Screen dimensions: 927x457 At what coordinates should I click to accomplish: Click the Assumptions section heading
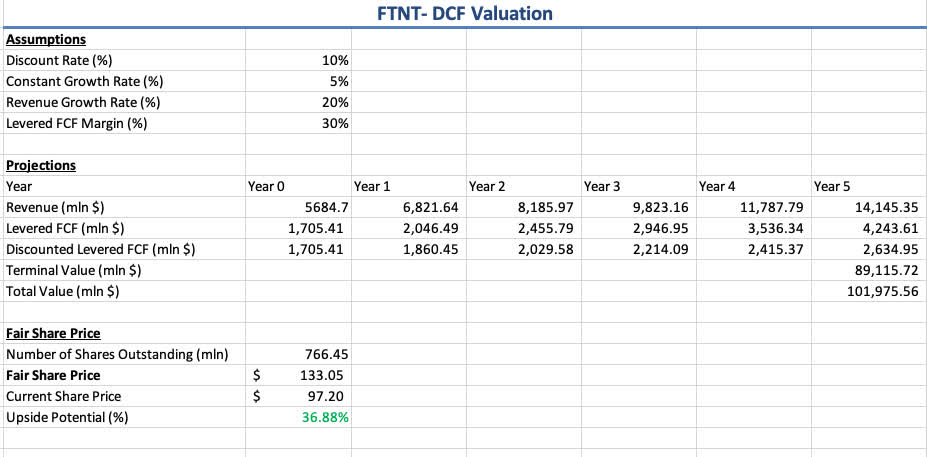[46, 40]
